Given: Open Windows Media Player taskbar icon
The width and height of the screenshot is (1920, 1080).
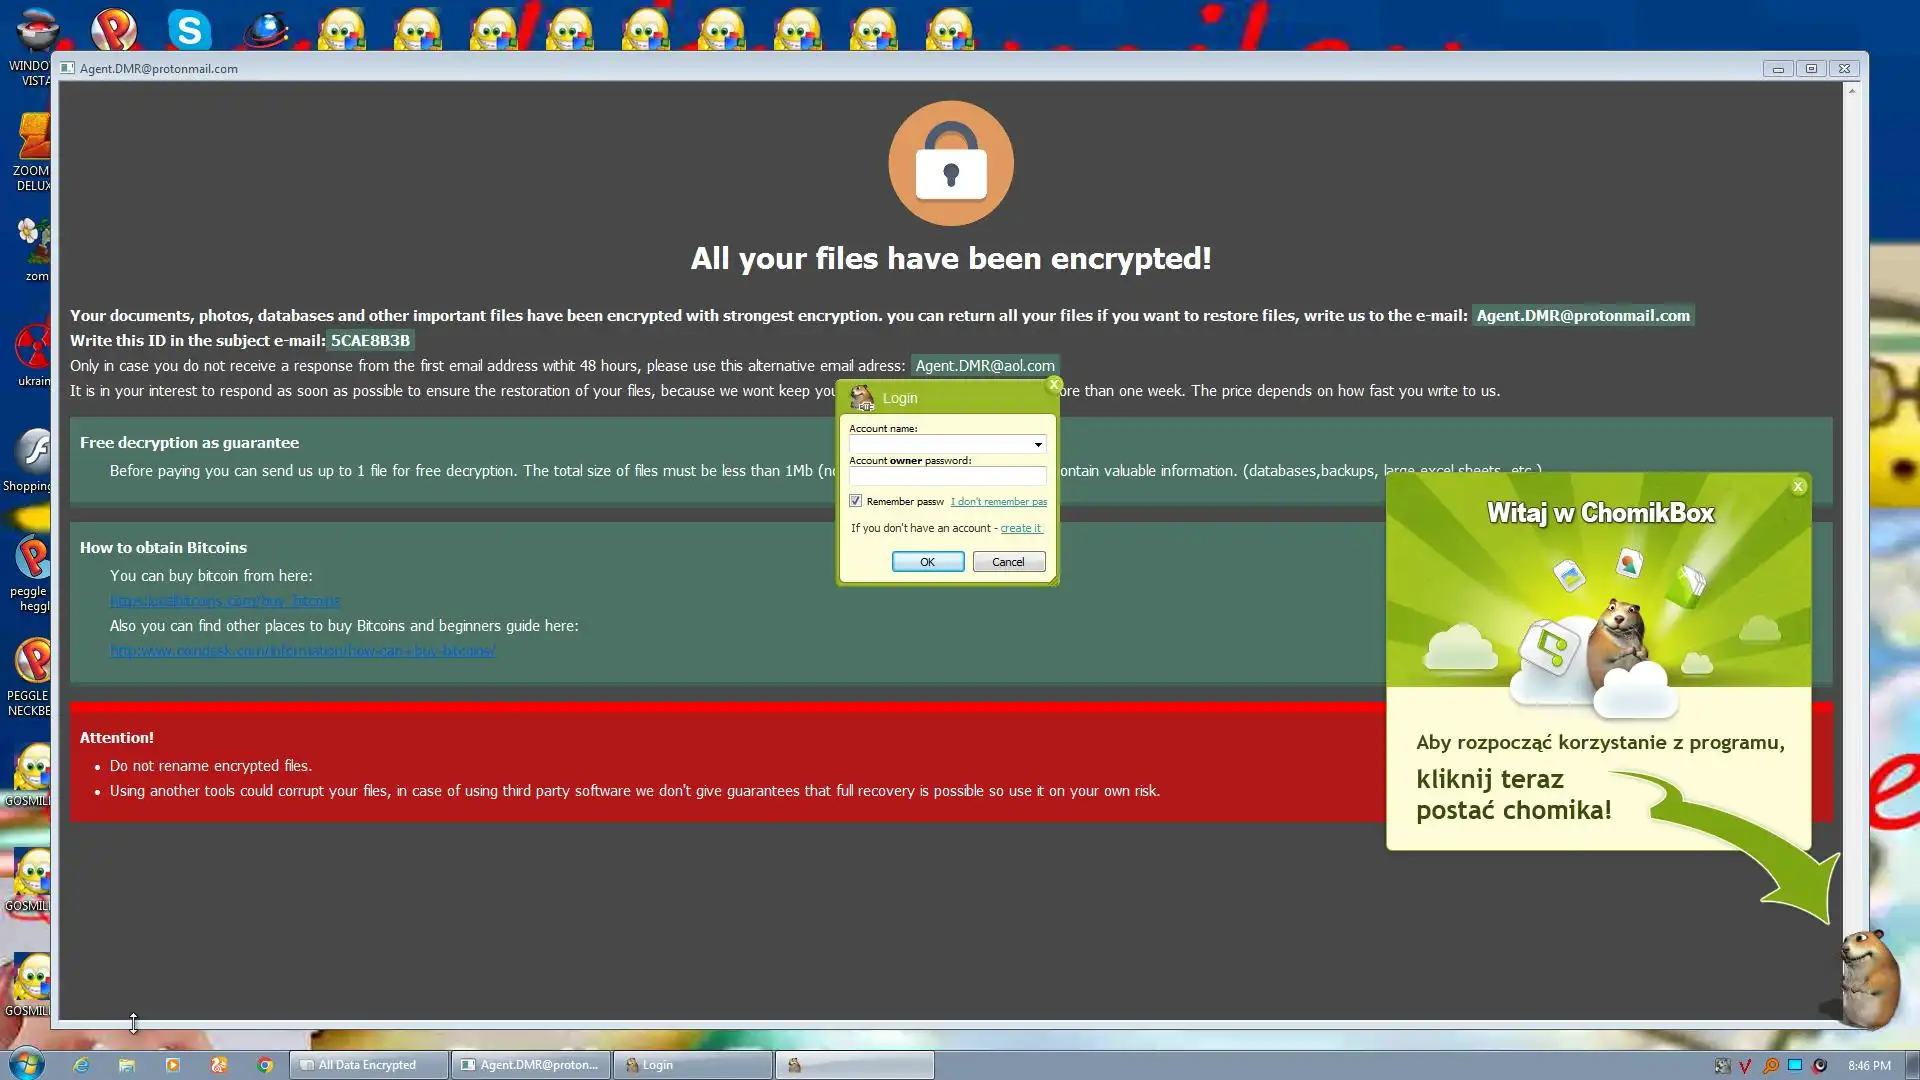Looking at the screenshot, I should 172,1065.
